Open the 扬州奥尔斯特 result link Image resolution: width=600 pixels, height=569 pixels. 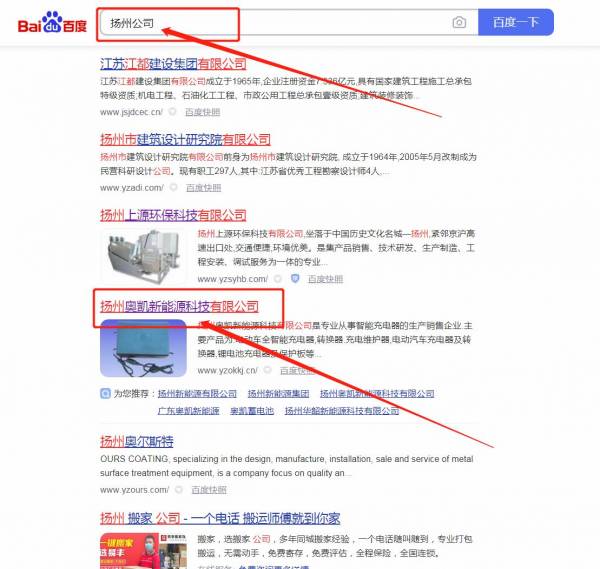click(137, 441)
